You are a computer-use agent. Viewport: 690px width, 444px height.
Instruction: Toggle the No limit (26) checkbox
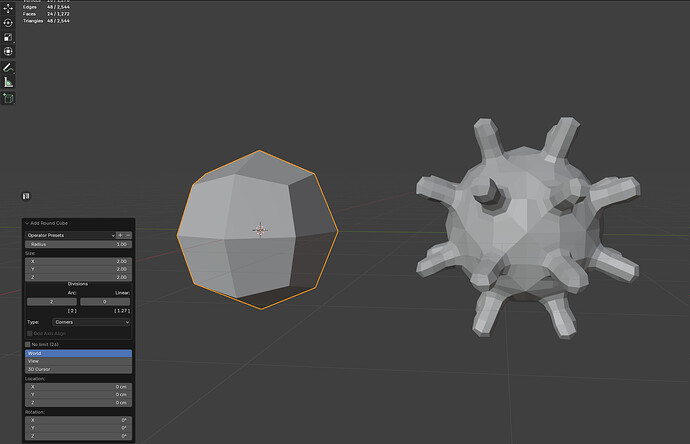pos(28,345)
